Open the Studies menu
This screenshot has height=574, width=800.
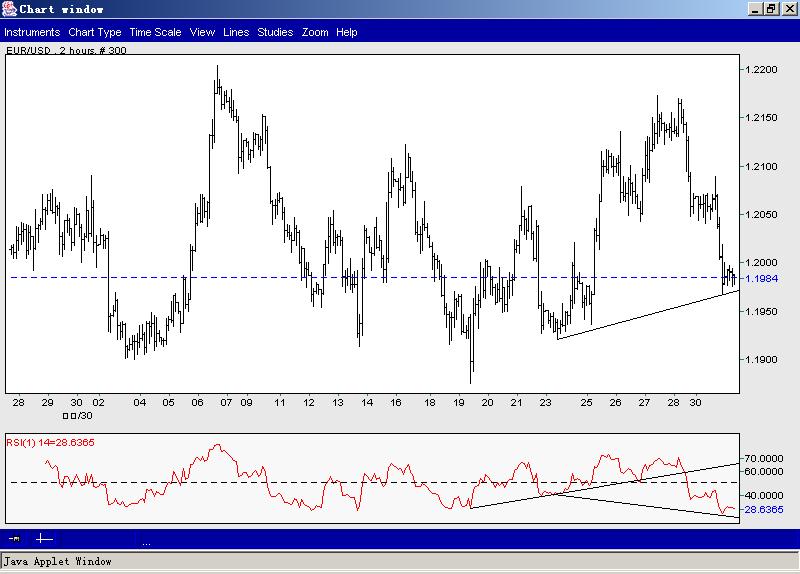click(x=275, y=32)
